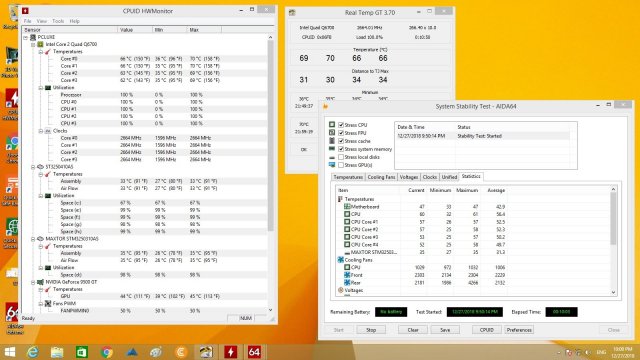Open the Tools menu in HWMonitor

(x=58, y=21)
